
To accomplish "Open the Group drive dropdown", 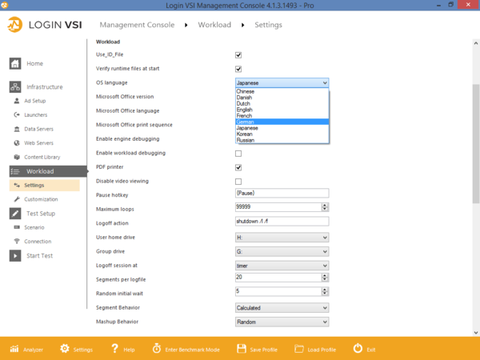I will pos(282,251).
